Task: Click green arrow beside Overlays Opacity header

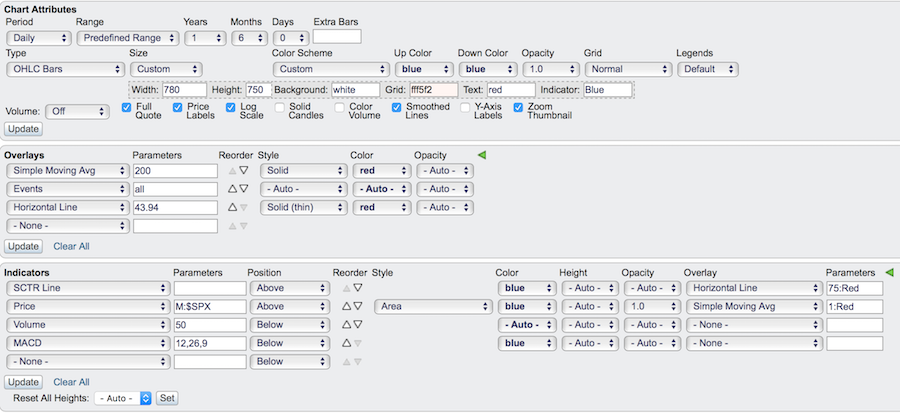Action: (482, 155)
